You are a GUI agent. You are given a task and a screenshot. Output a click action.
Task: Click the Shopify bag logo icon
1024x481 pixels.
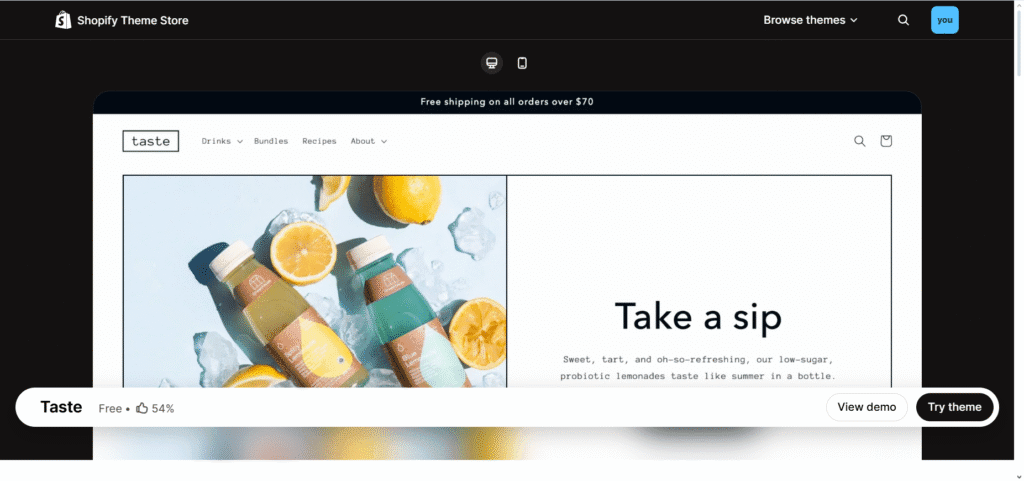[63, 20]
